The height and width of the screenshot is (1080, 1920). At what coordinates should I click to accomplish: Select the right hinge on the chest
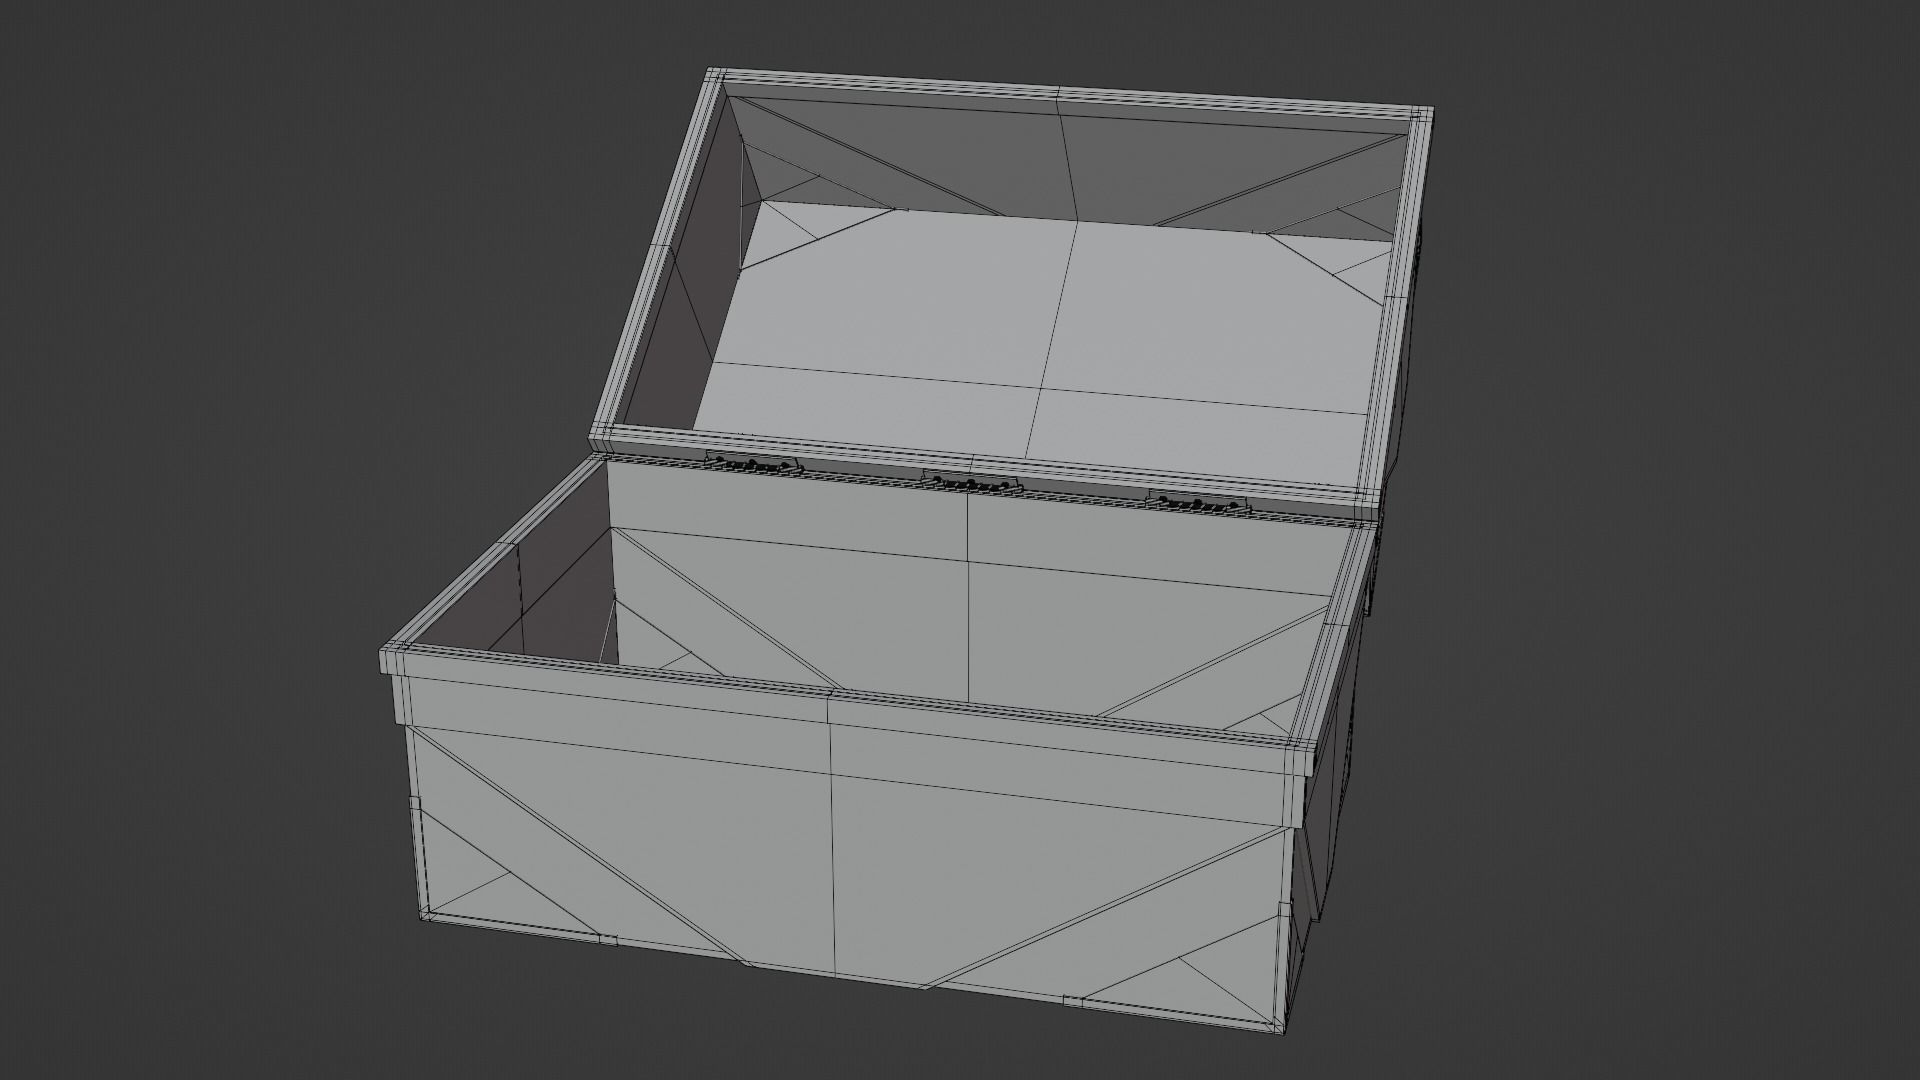click(1200, 502)
